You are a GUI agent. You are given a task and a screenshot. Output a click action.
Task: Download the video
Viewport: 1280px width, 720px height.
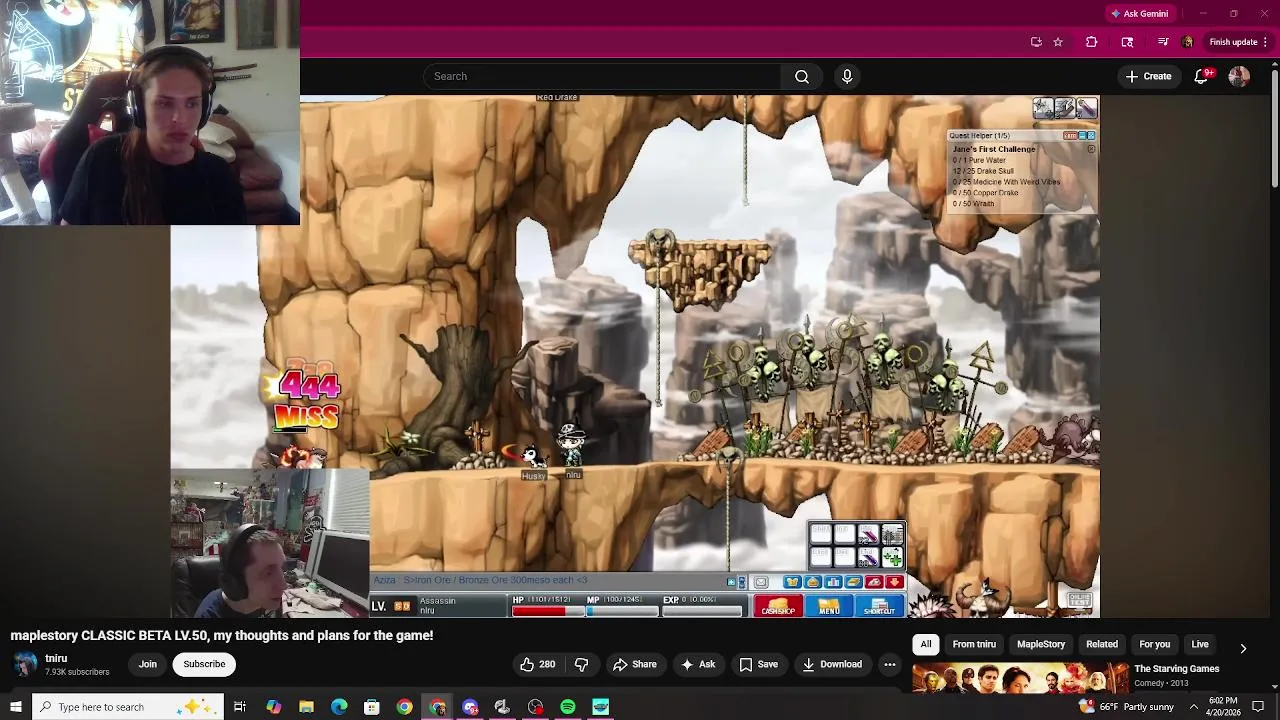832,664
